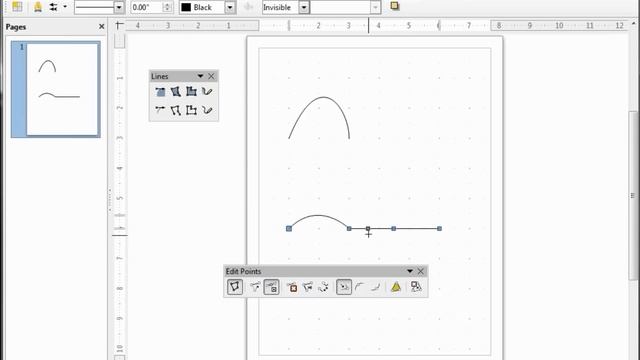Open the Invisible area style dropdown
Image resolution: width=640 pixels, height=360 pixels.
(x=304, y=7)
